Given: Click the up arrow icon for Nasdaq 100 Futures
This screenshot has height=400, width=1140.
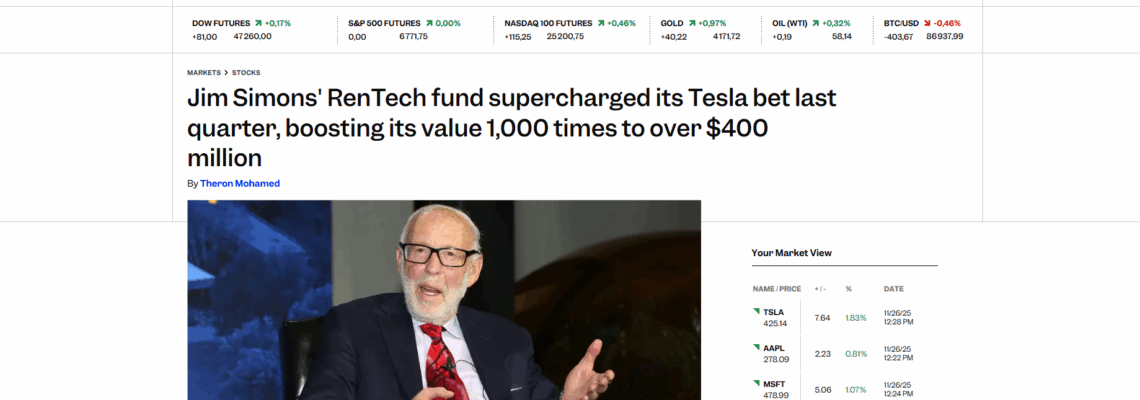Looking at the screenshot, I should coord(599,22).
